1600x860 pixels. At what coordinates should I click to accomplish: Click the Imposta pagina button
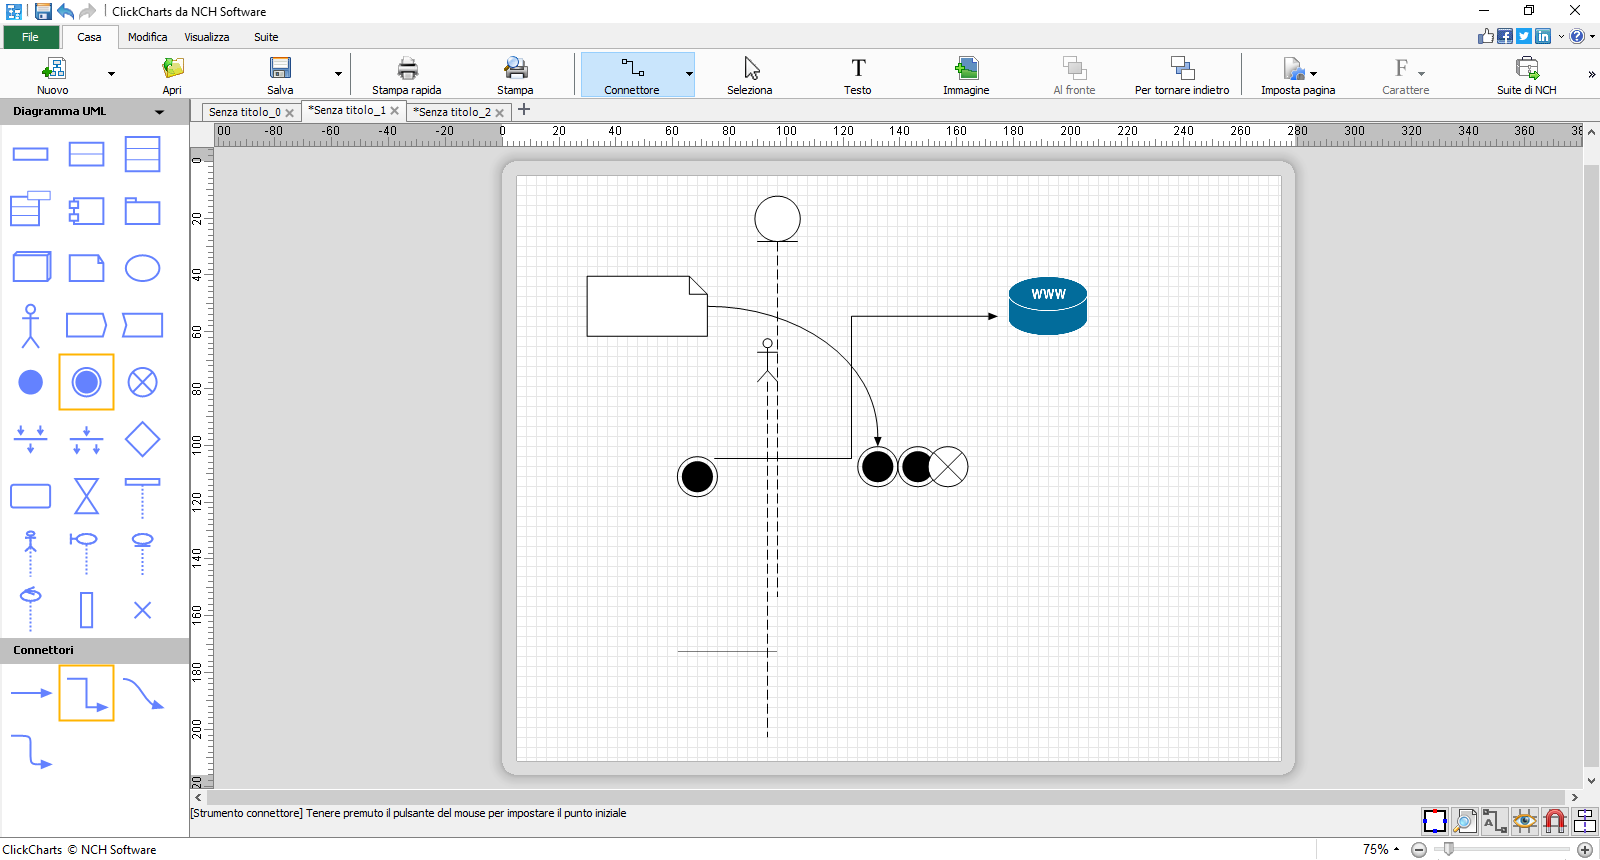pos(1298,75)
